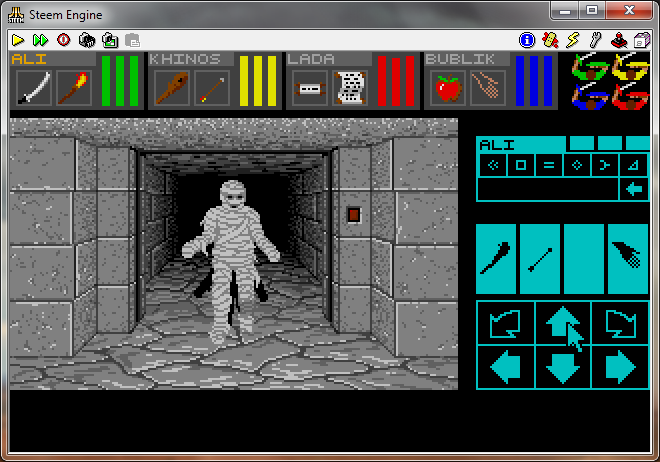The image size is (660, 462).
Task: Click the green fast forward icon
Action: point(40,40)
